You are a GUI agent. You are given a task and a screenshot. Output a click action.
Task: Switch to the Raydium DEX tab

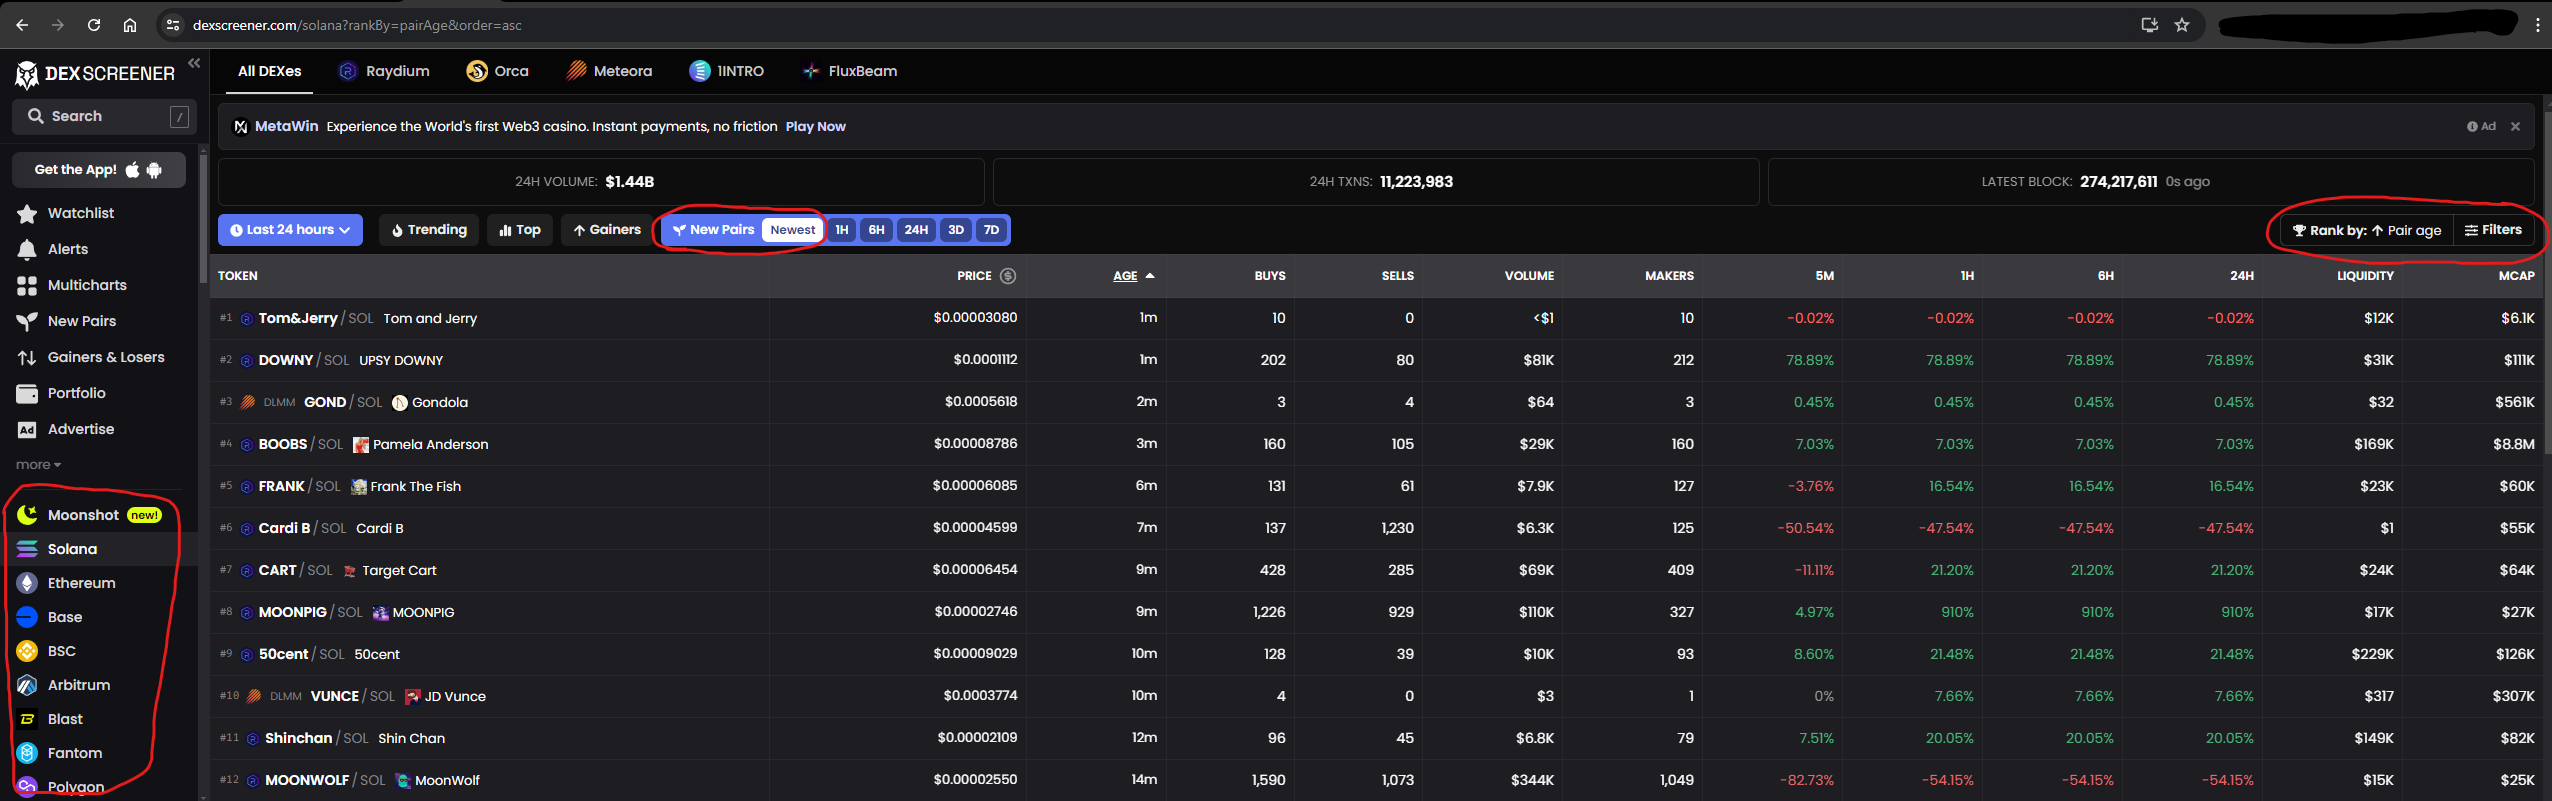[x=384, y=71]
